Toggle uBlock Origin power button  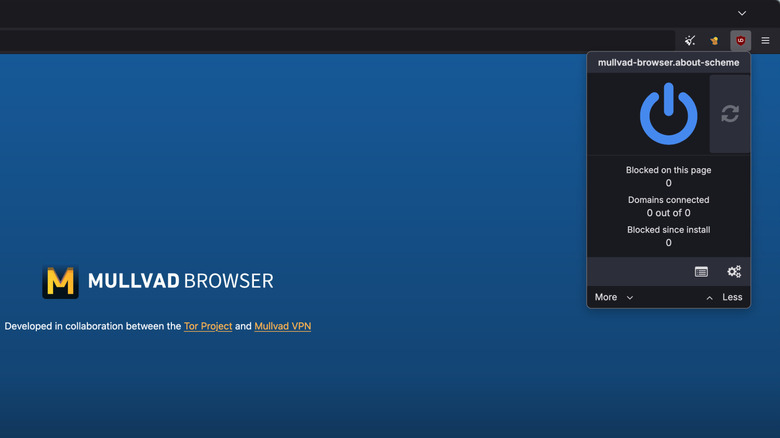click(668, 114)
